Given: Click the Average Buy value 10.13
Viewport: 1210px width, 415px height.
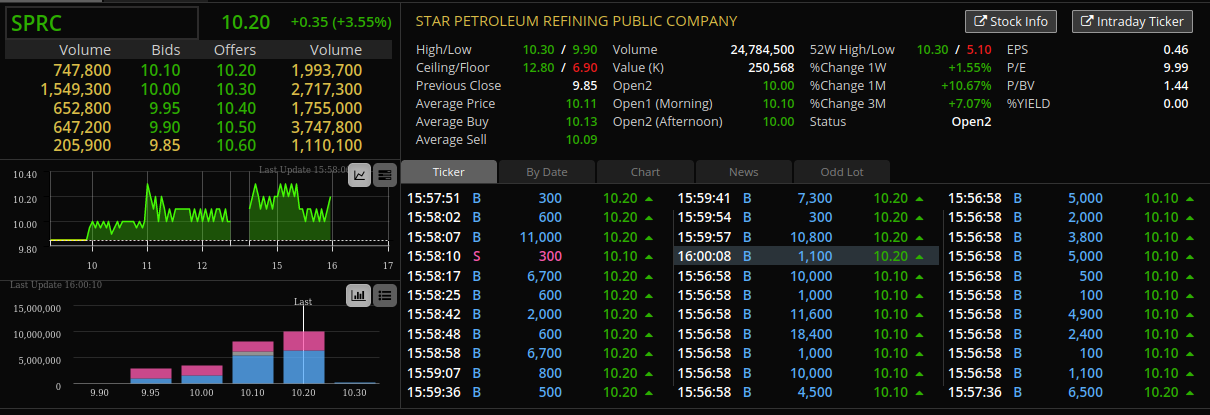Looking at the screenshot, I should [x=581, y=122].
